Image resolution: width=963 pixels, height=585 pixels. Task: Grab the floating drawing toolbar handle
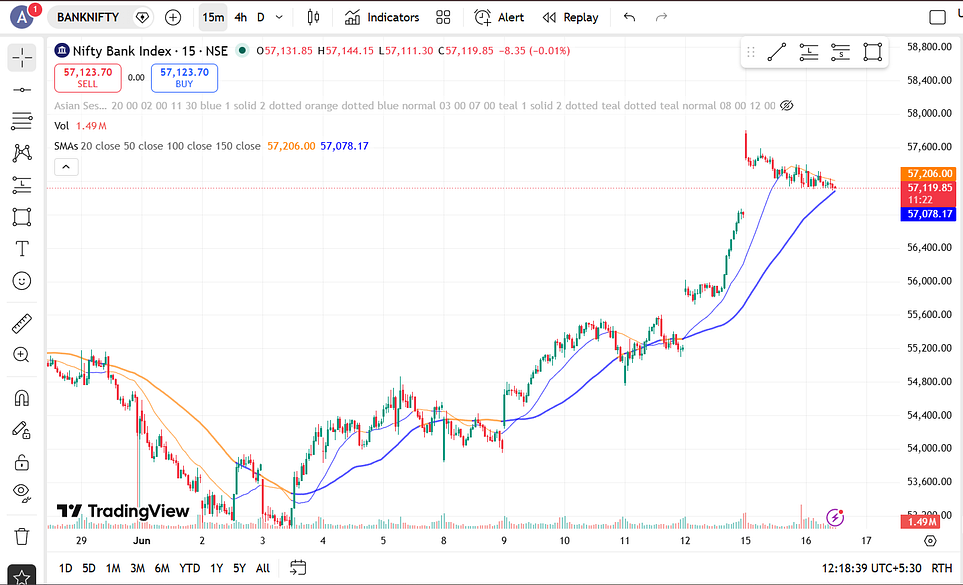click(x=751, y=52)
